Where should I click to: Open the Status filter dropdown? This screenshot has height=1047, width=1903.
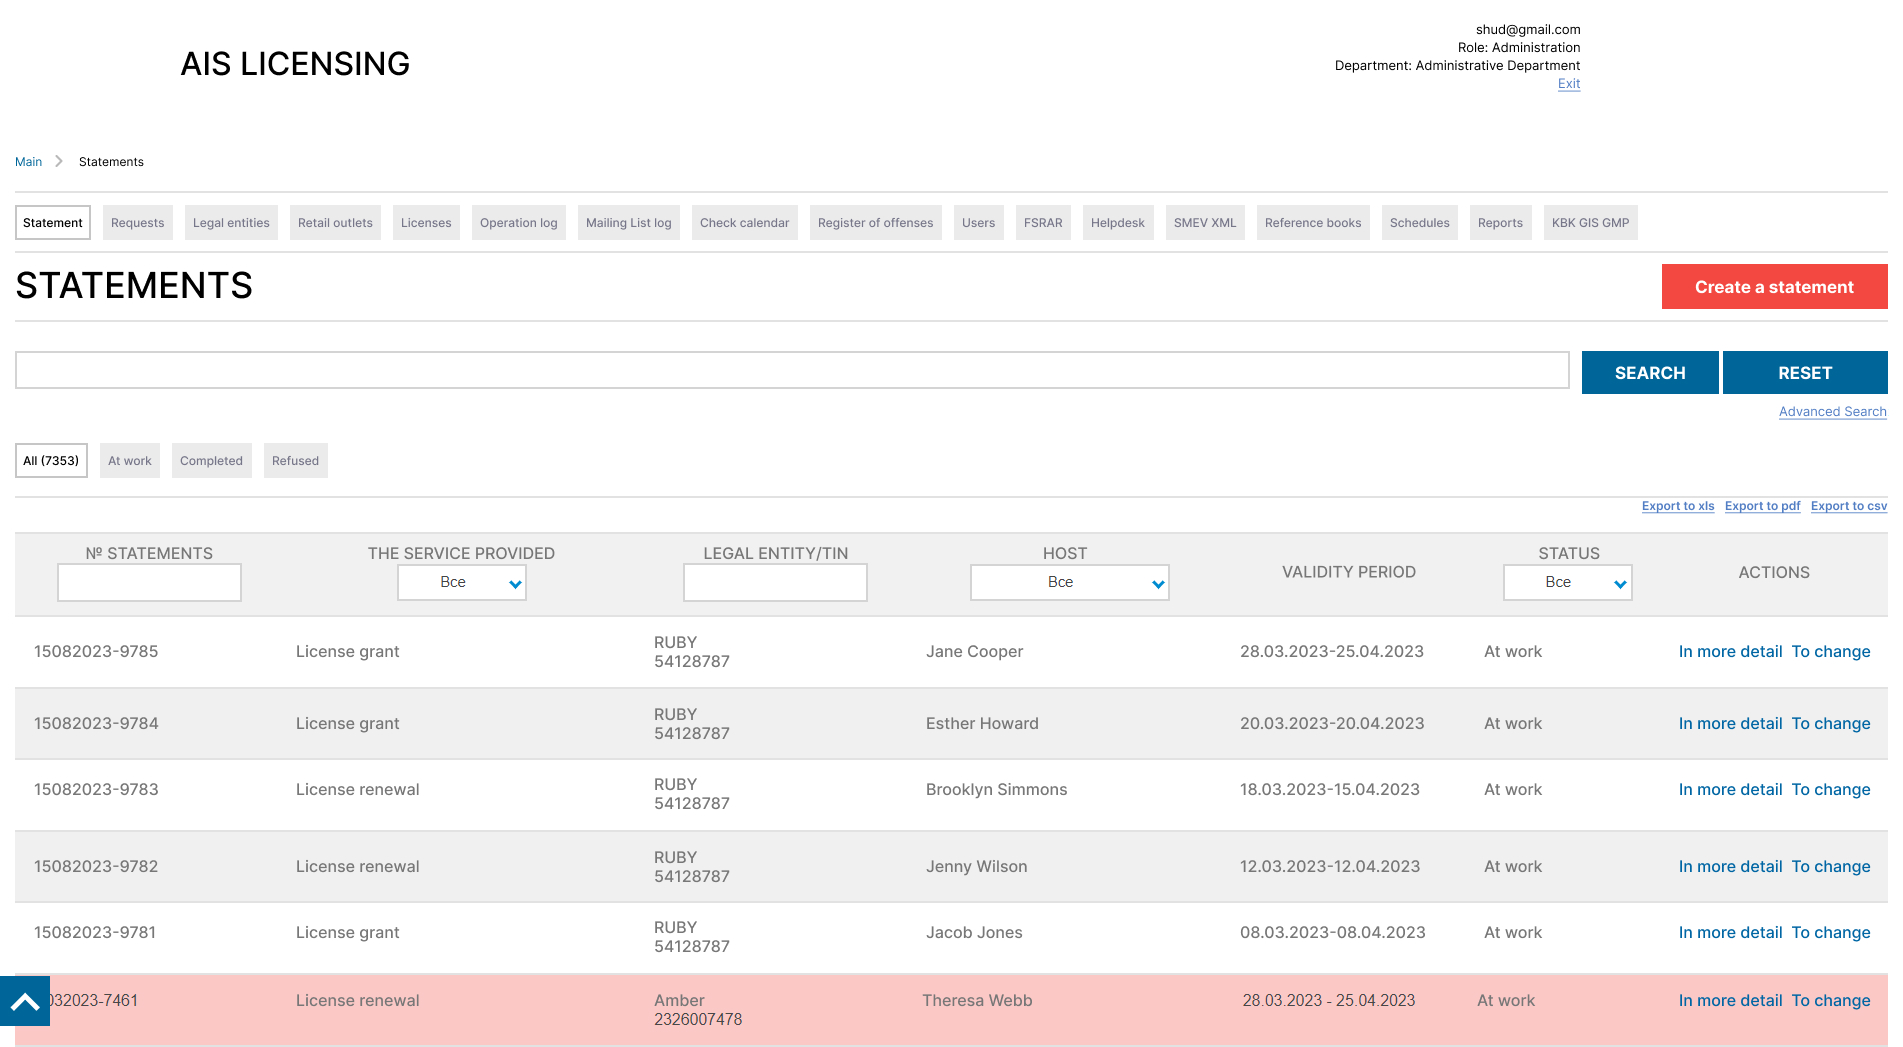click(1567, 582)
